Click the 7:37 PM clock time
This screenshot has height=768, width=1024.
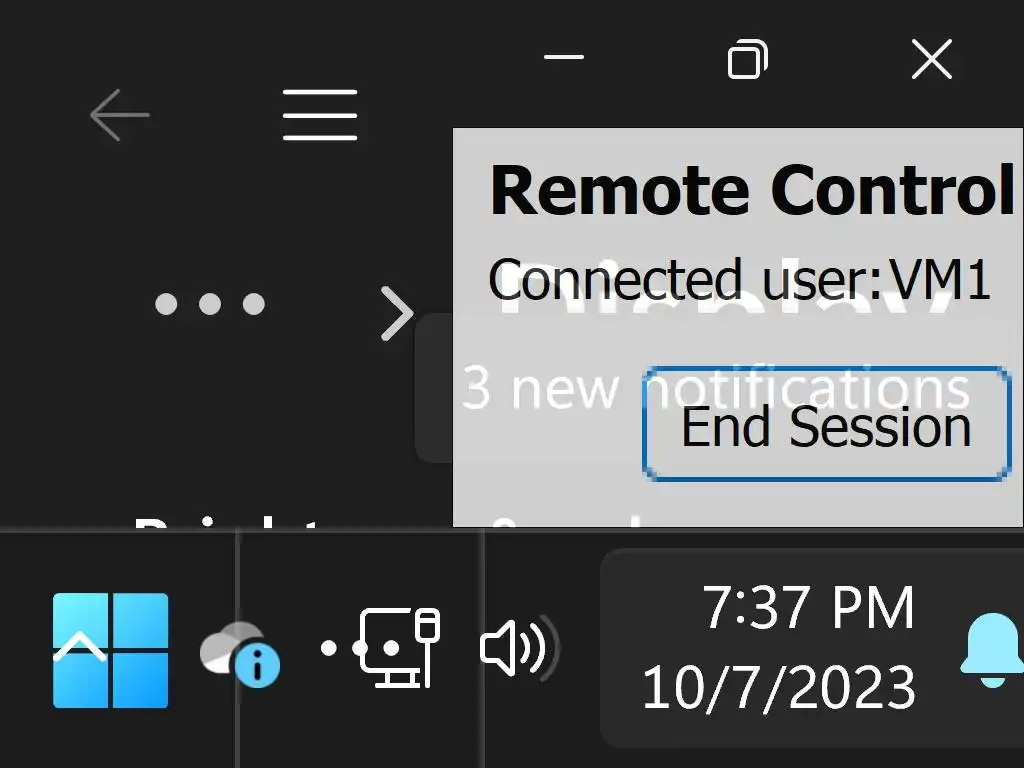point(808,607)
